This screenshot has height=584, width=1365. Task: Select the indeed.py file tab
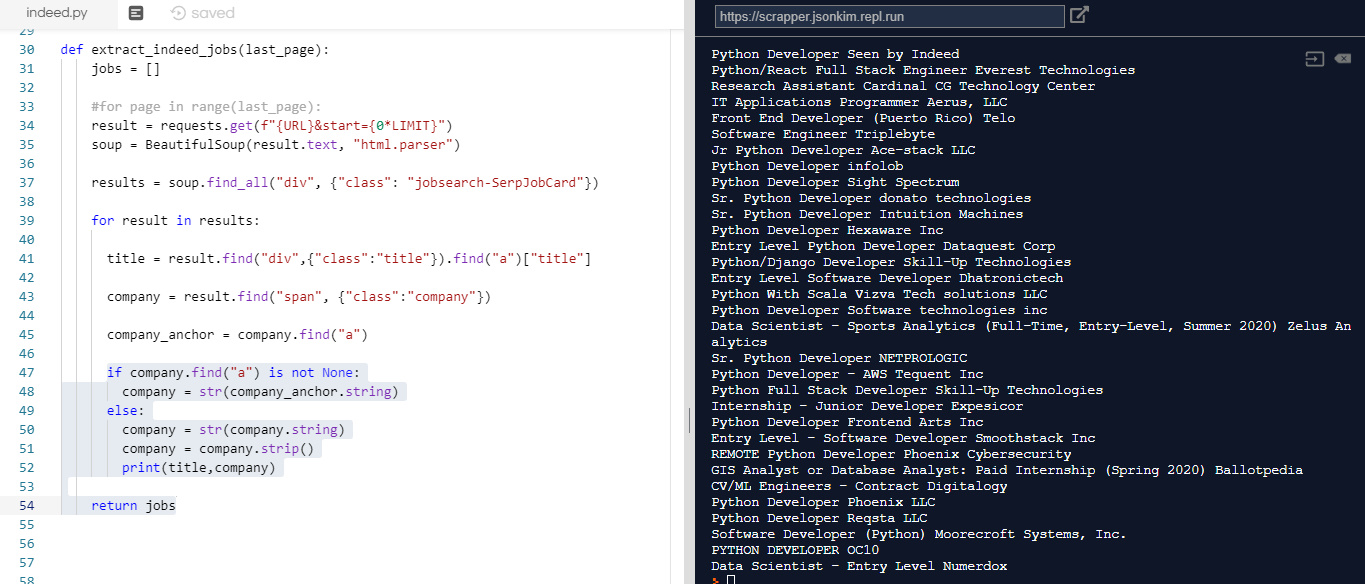point(57,13)
